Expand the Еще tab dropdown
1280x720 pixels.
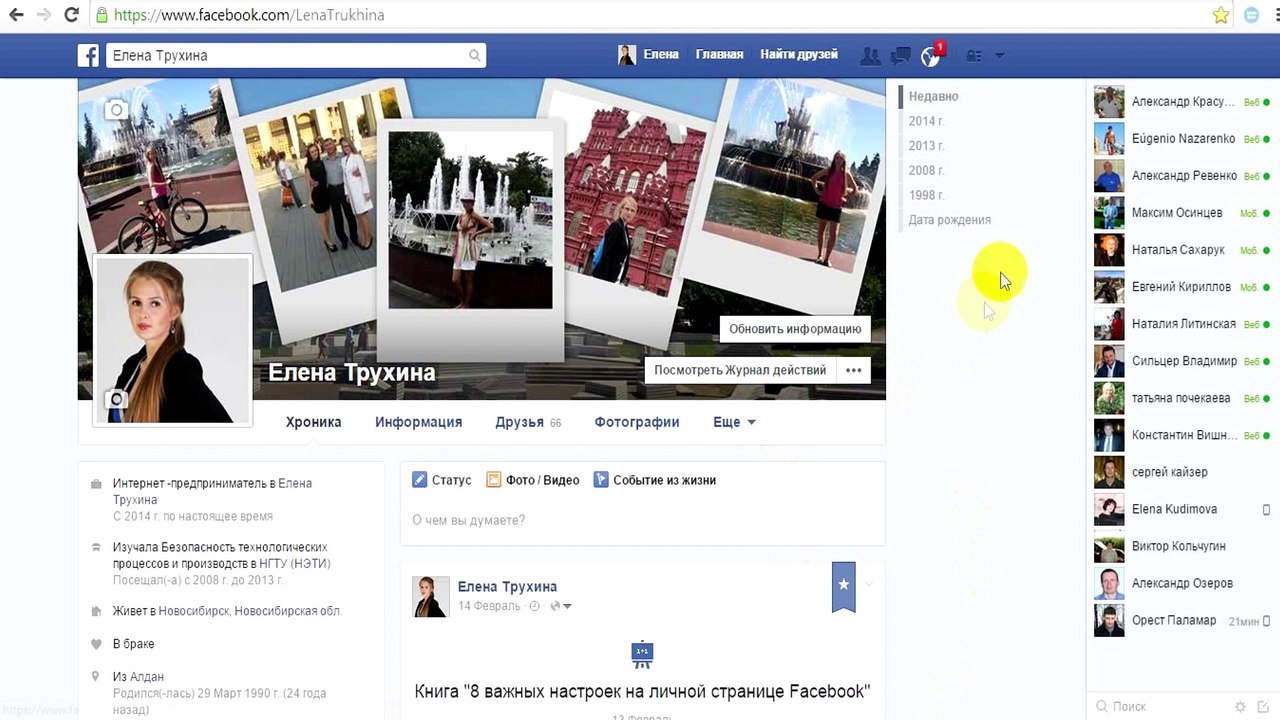click(734, 422)
